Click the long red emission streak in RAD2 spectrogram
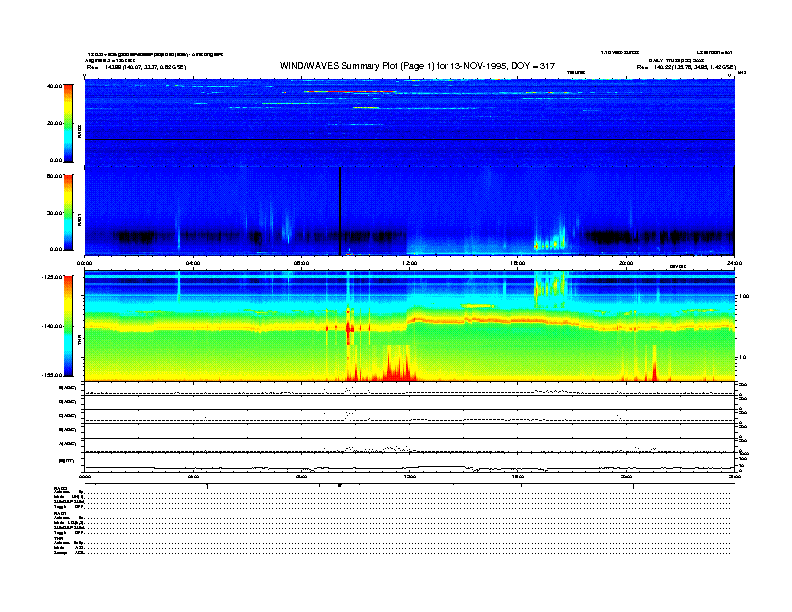 350,92
